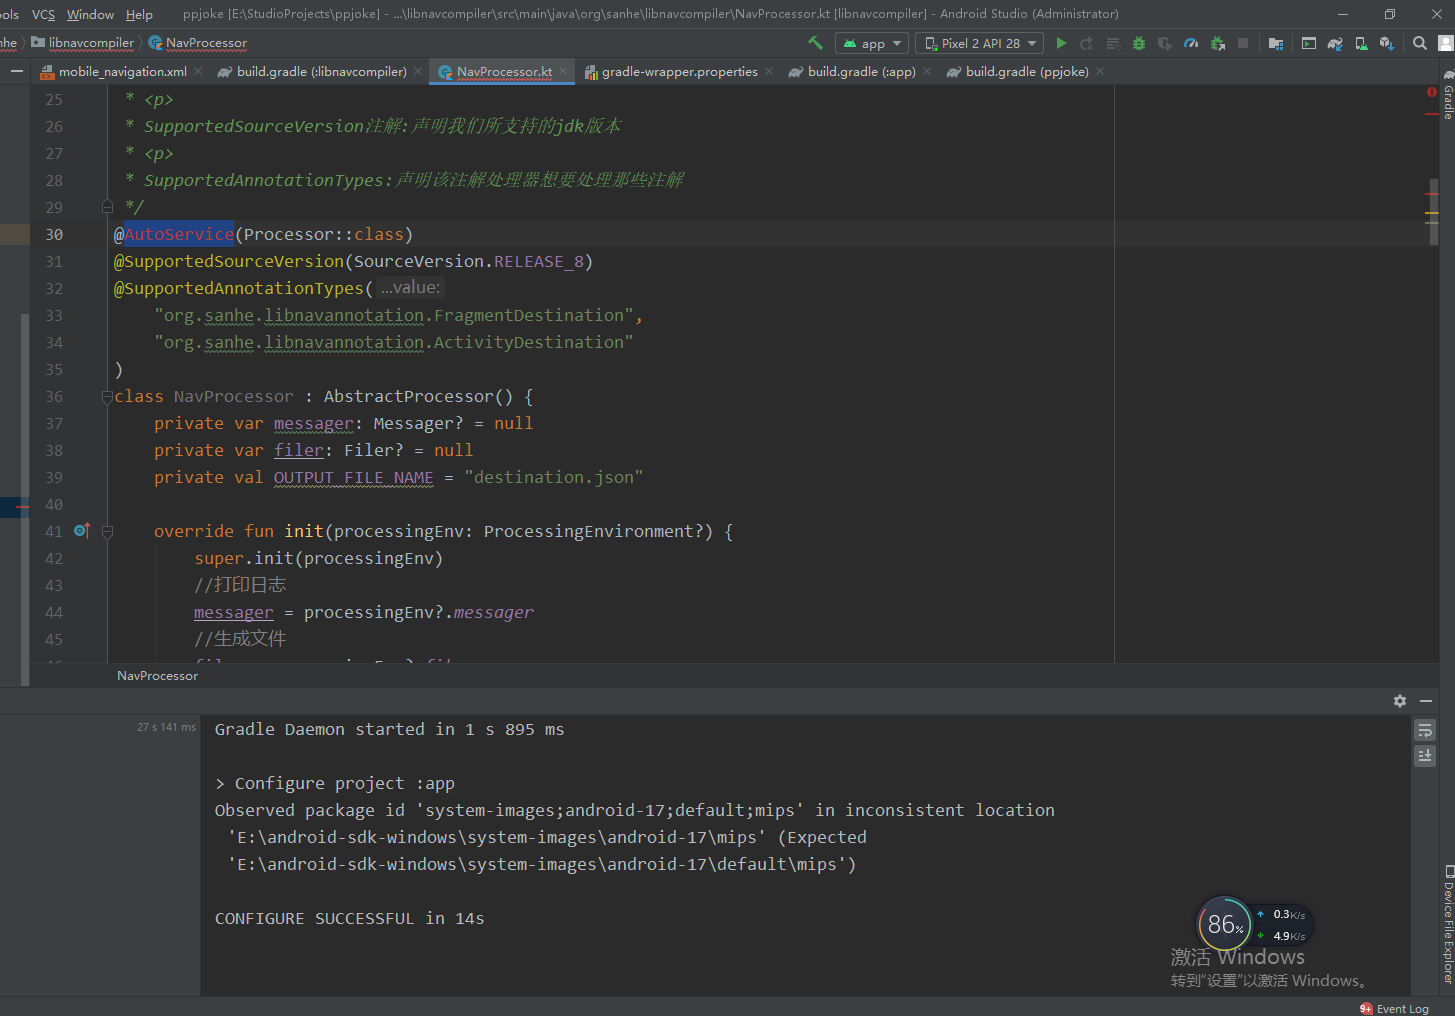Screen dimensions: 1455x1016
Task: Run the app with the green play icon
Action: tap(1061, 43)
